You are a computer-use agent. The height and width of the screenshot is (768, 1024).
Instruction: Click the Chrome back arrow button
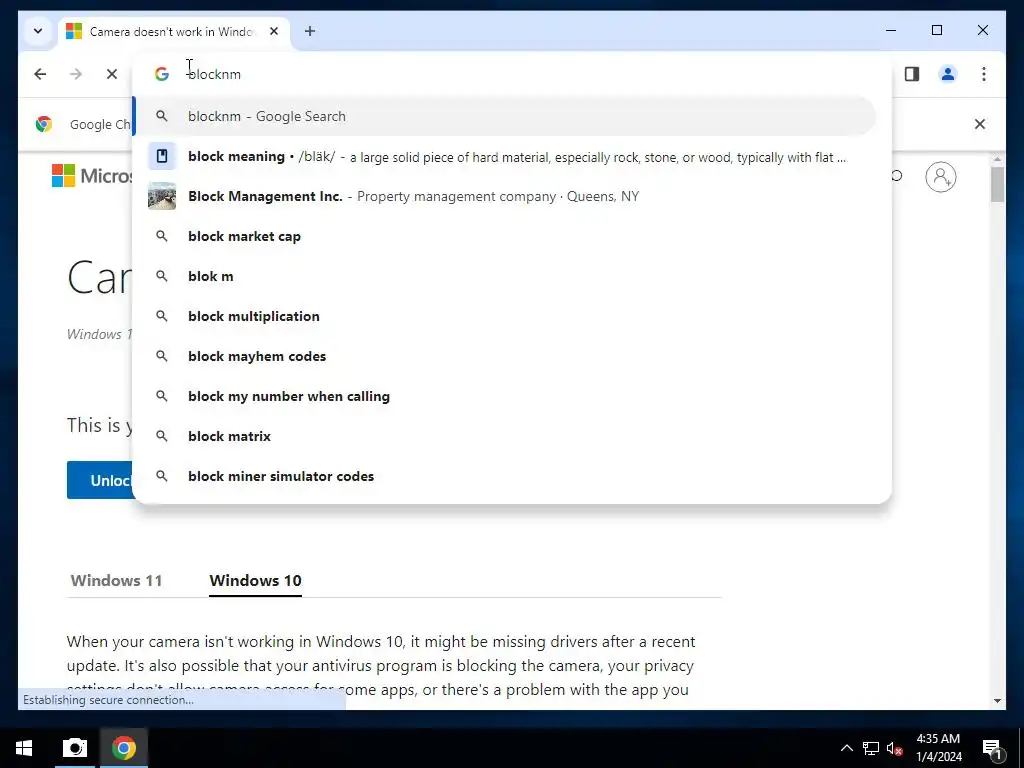(x=40, y=74)
